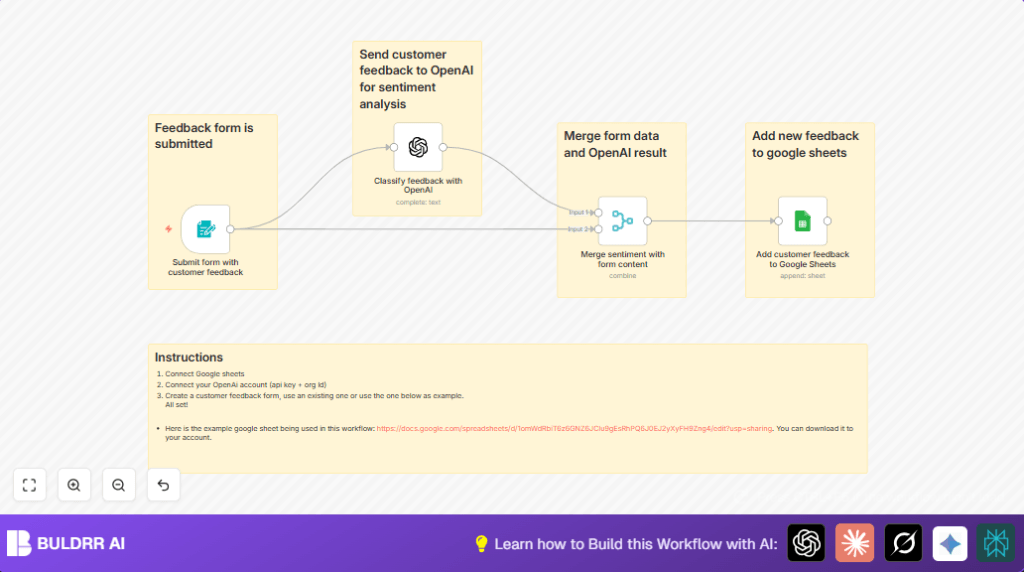This screenshot has width=1024, height=572.
Task: Click the OpenAI node input connector
Action: pos(394,148)
